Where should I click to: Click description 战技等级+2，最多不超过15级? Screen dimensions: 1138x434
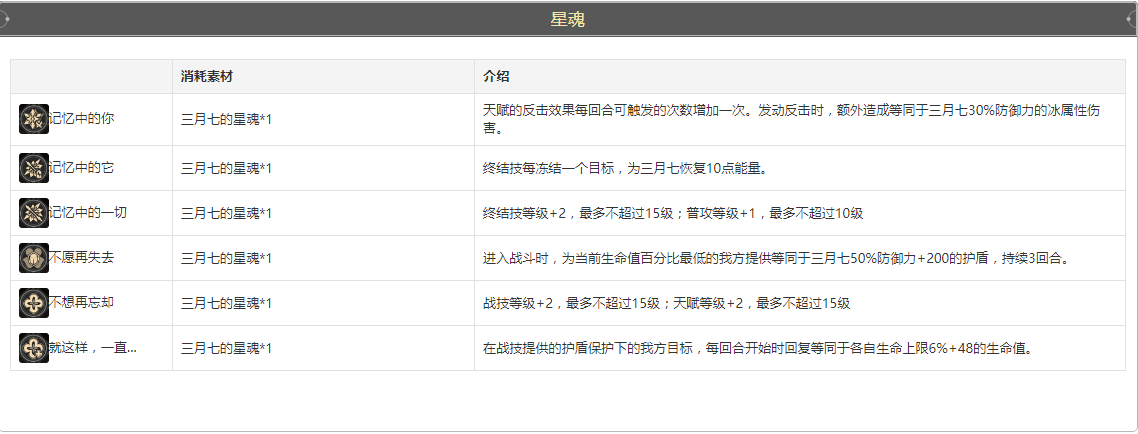point(666,303)
